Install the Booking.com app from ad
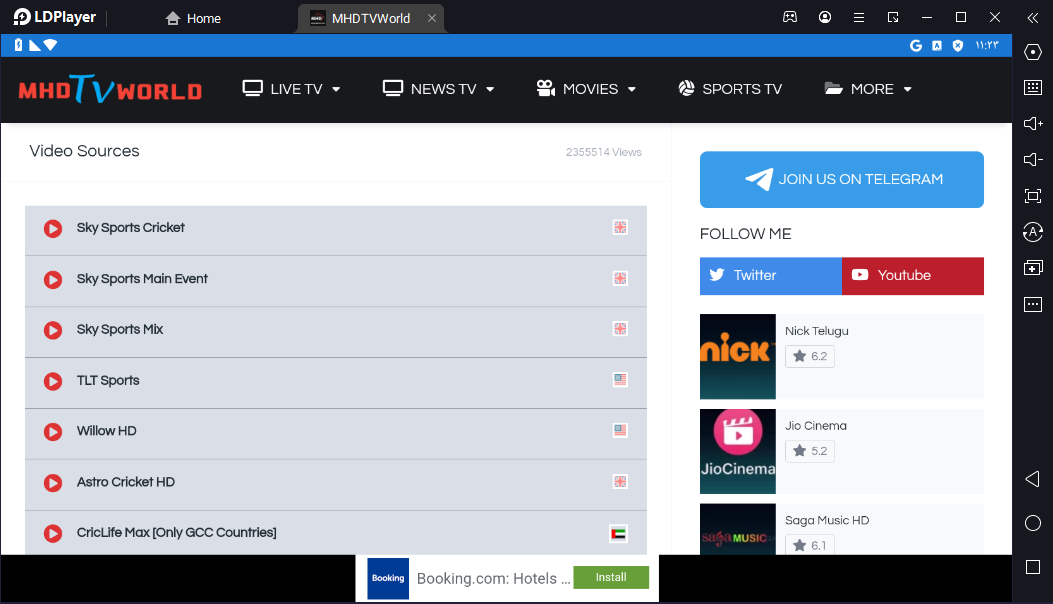Screen dimensions: 1053x604 [611, 577]
